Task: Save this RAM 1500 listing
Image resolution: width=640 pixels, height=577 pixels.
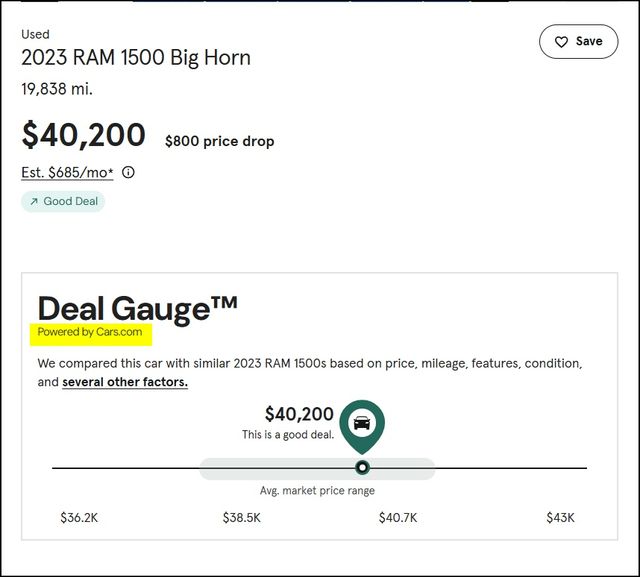Action: 578,42
